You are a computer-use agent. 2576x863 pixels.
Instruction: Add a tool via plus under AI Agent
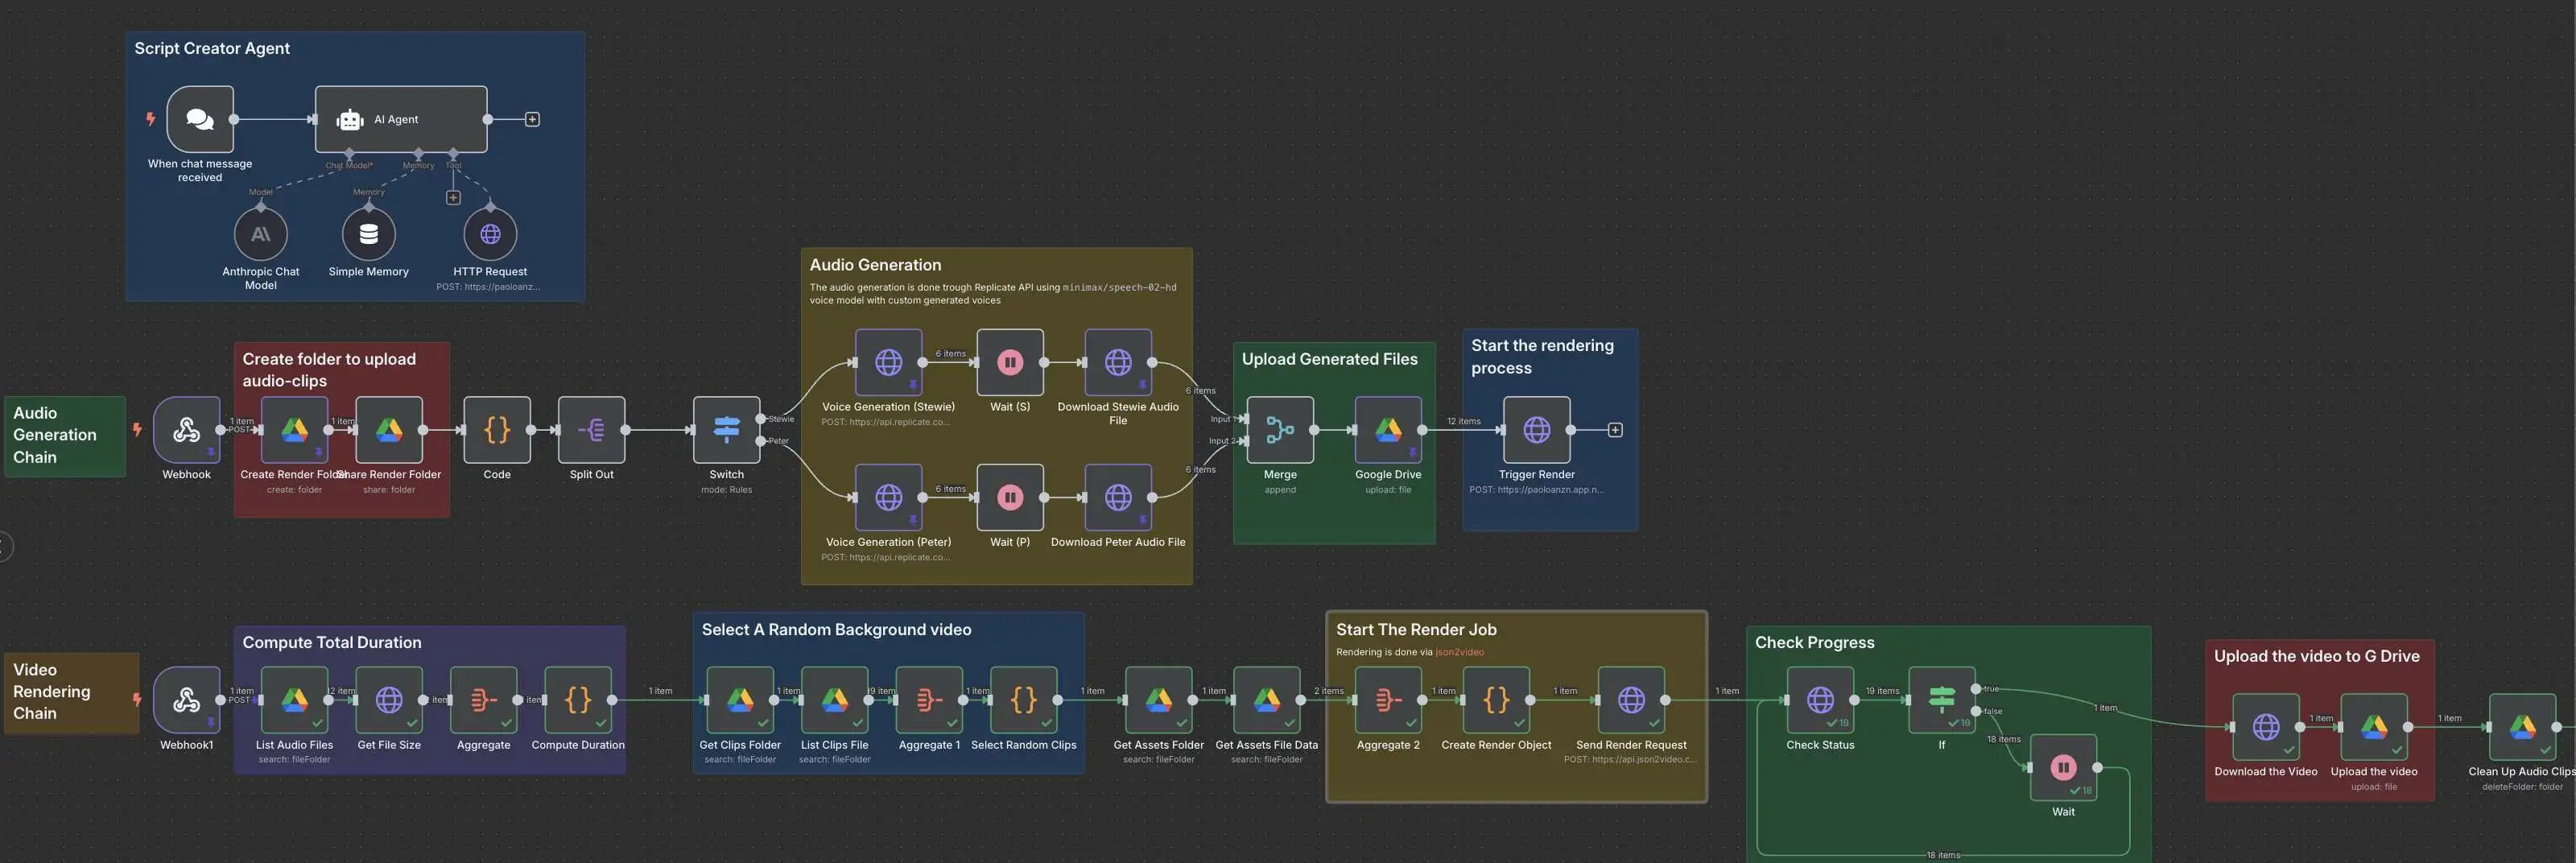pyautogui.click(x=453, y=198)
